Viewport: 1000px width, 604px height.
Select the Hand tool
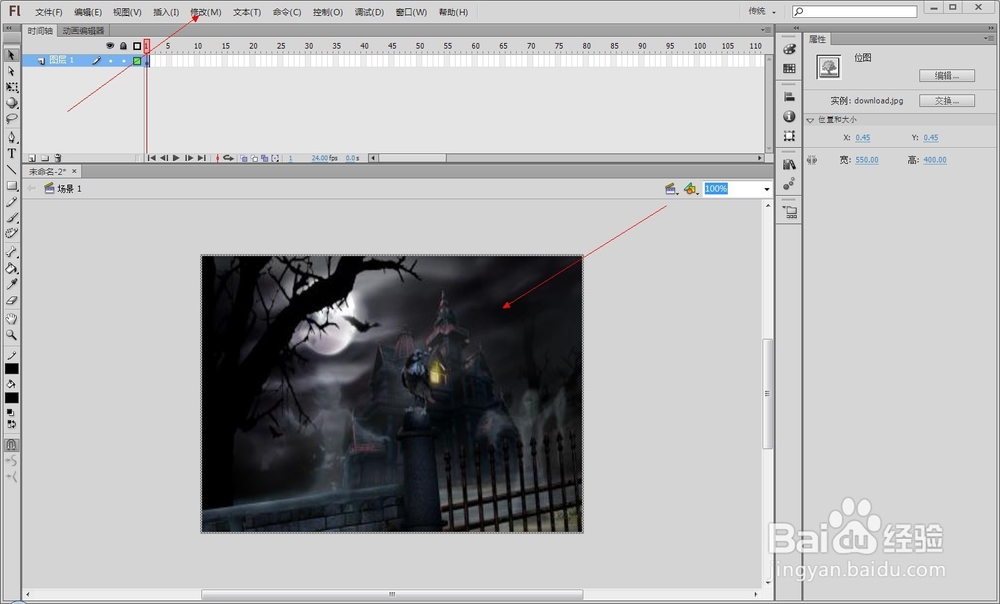point(11,318)
